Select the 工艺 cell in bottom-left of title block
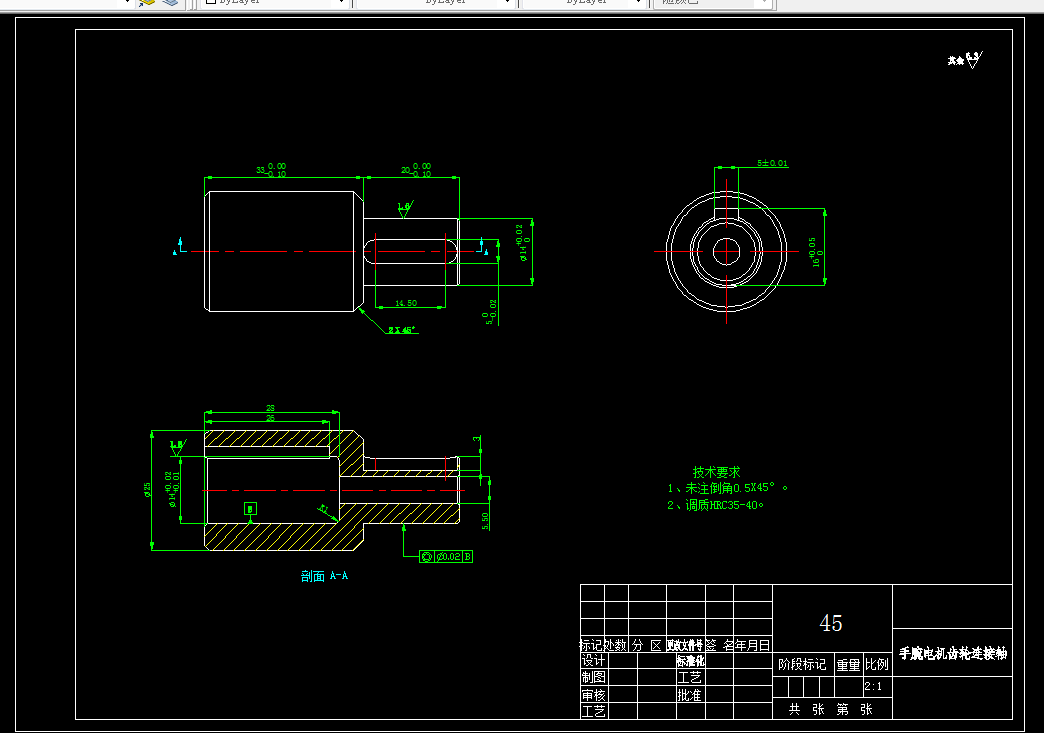Image resolution: width=1044 pixels, height=733 pixels. pyautogui.click(x=593, y=712)
